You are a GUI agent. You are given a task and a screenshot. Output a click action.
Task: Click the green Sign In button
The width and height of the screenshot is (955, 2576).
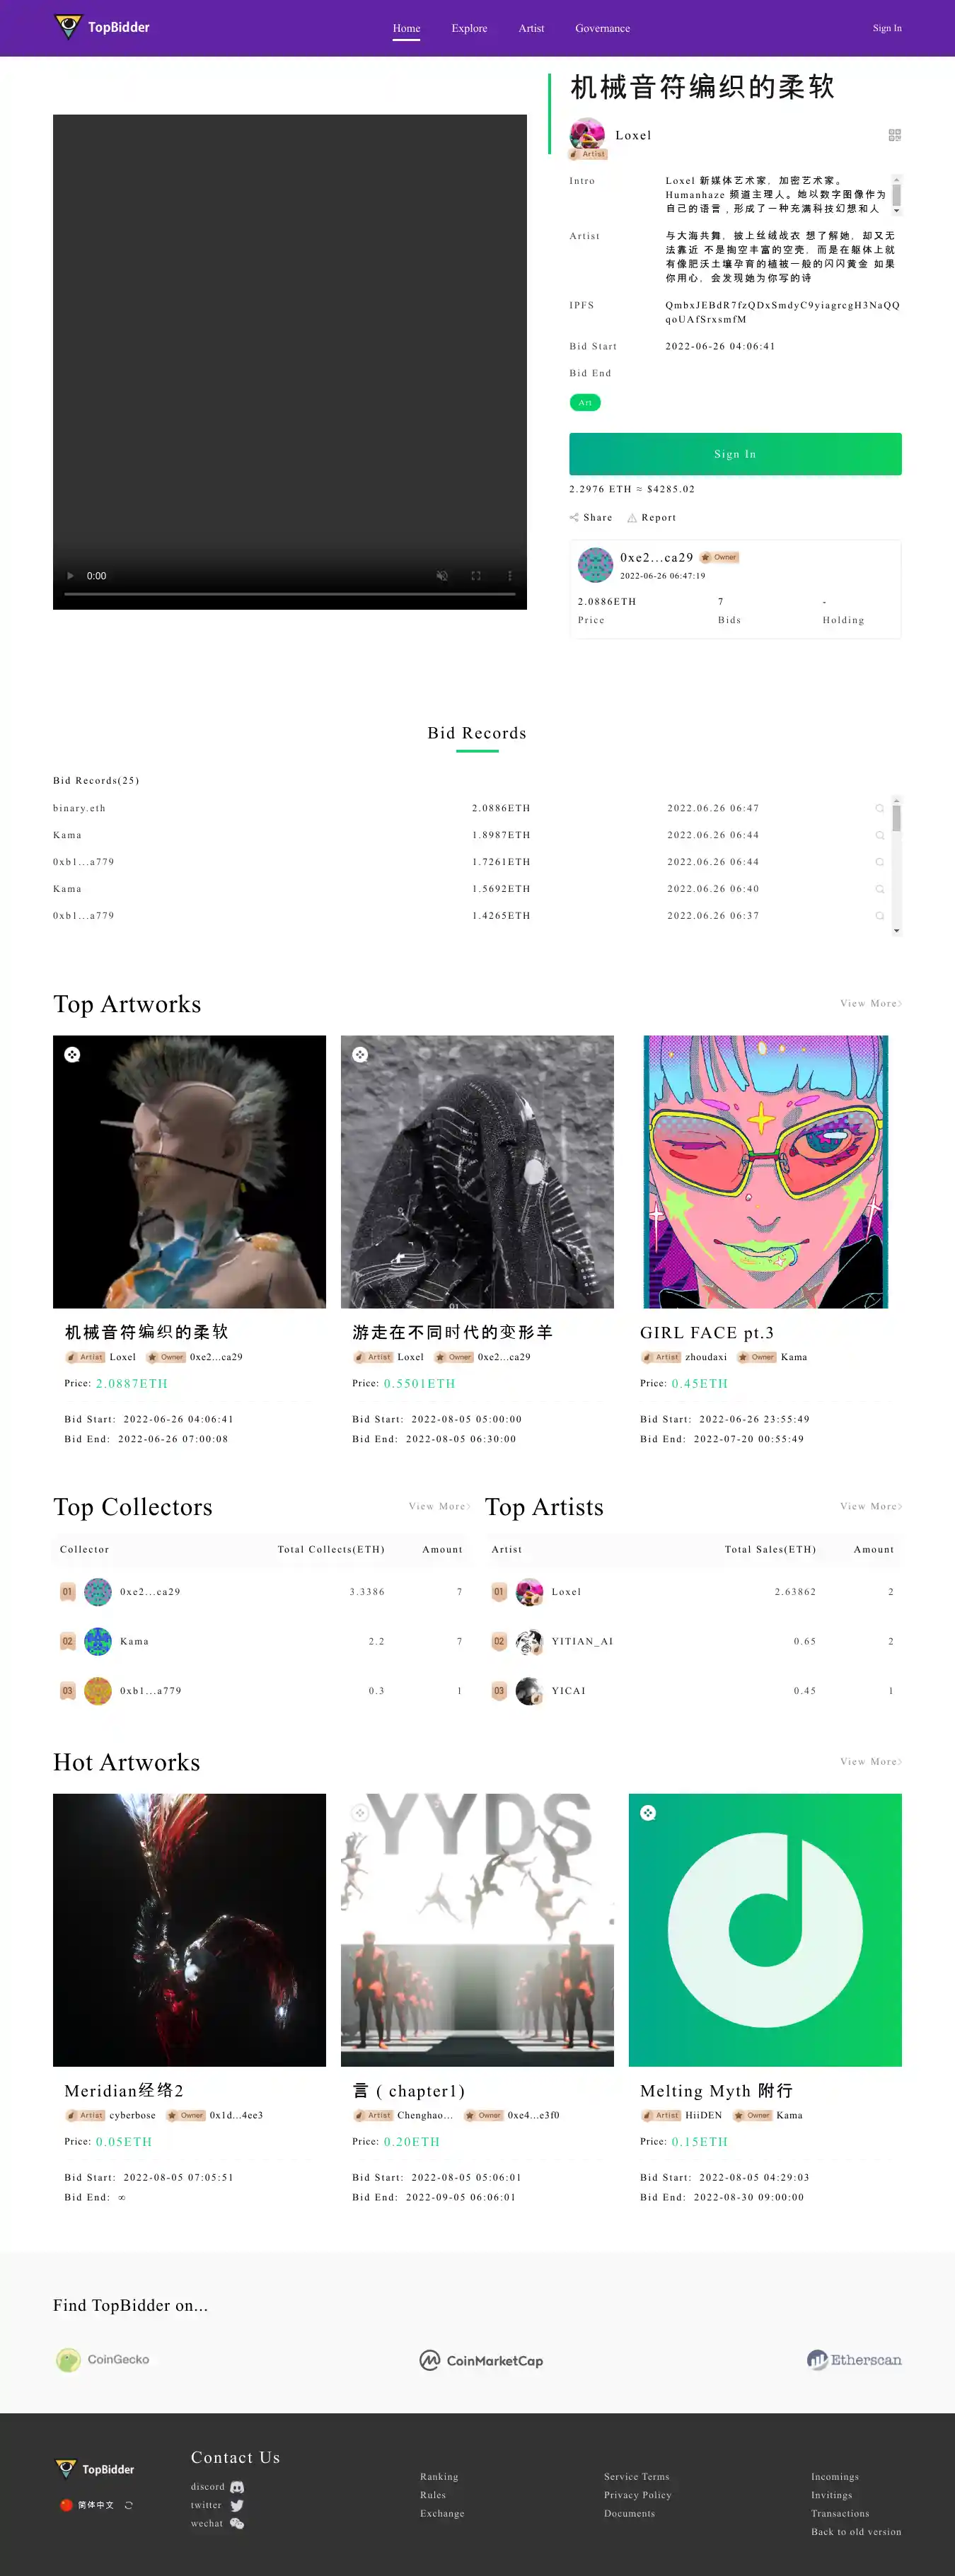coord(735,454)
